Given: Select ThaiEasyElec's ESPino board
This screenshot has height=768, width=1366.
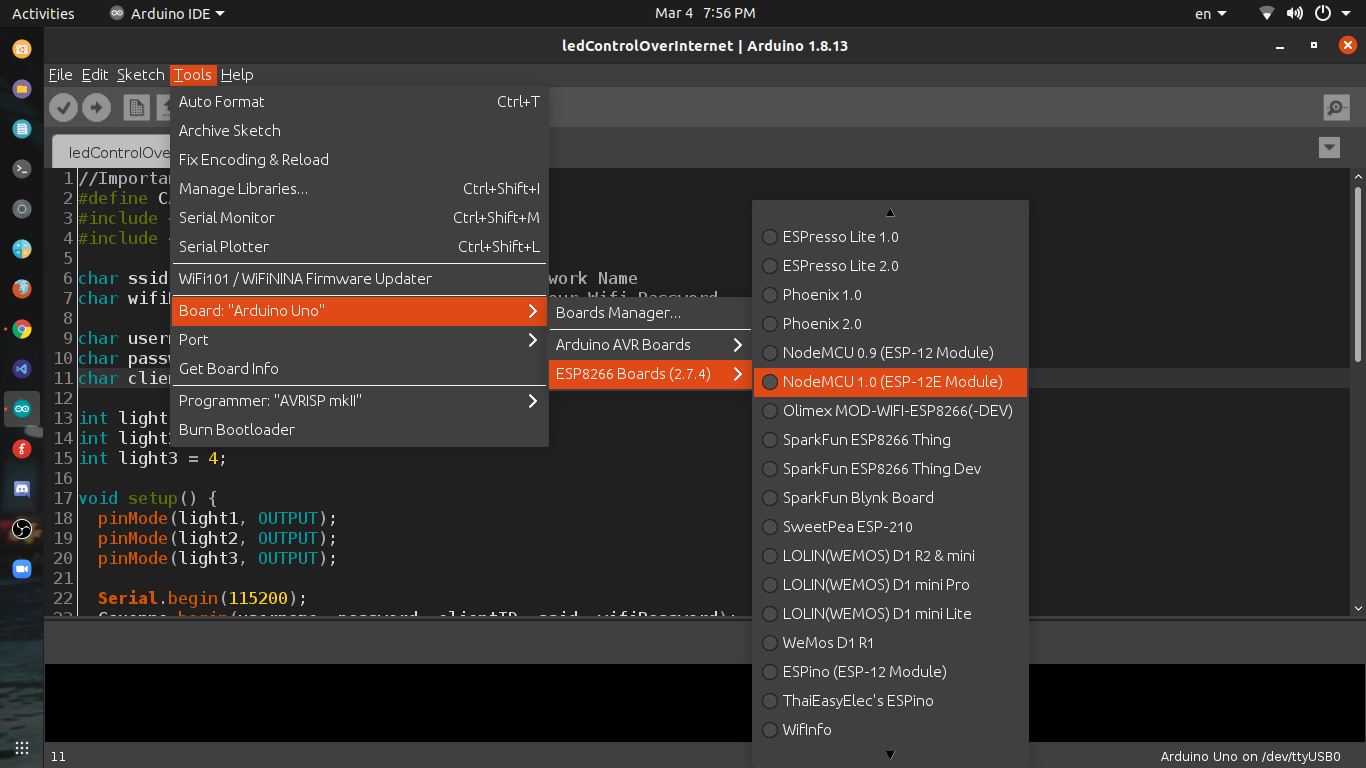Looking at the screenshot, I should (890, 701).
